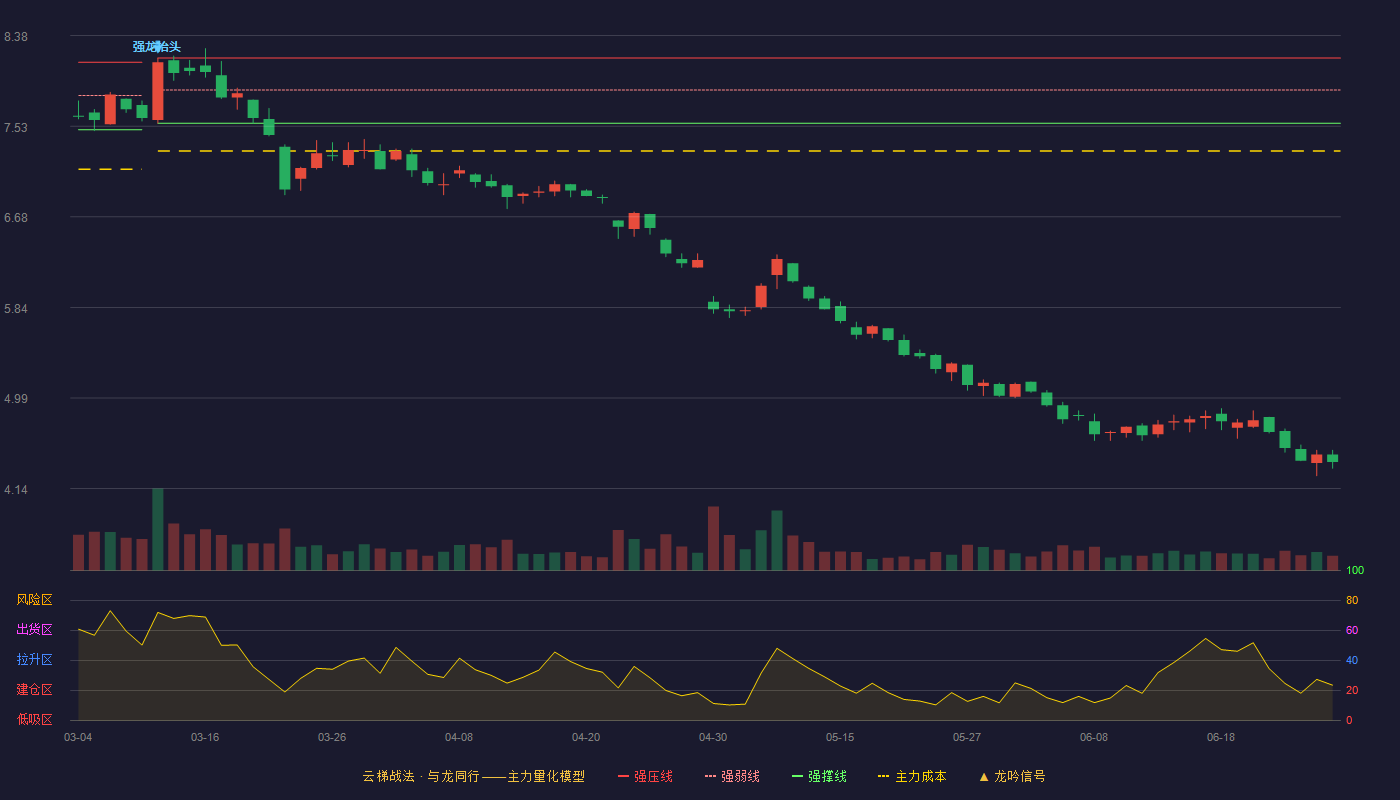
Task: Click the 低吸区 zone label
Action: 34,719
